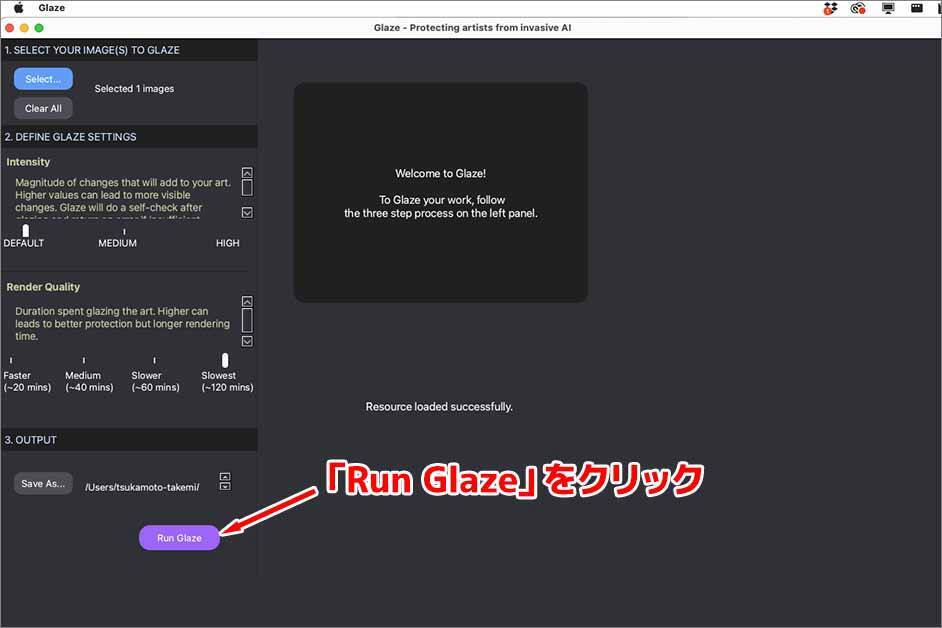Click the Clear All button
The width and height of the screenshot is (942, 628).
coord(43,108)
